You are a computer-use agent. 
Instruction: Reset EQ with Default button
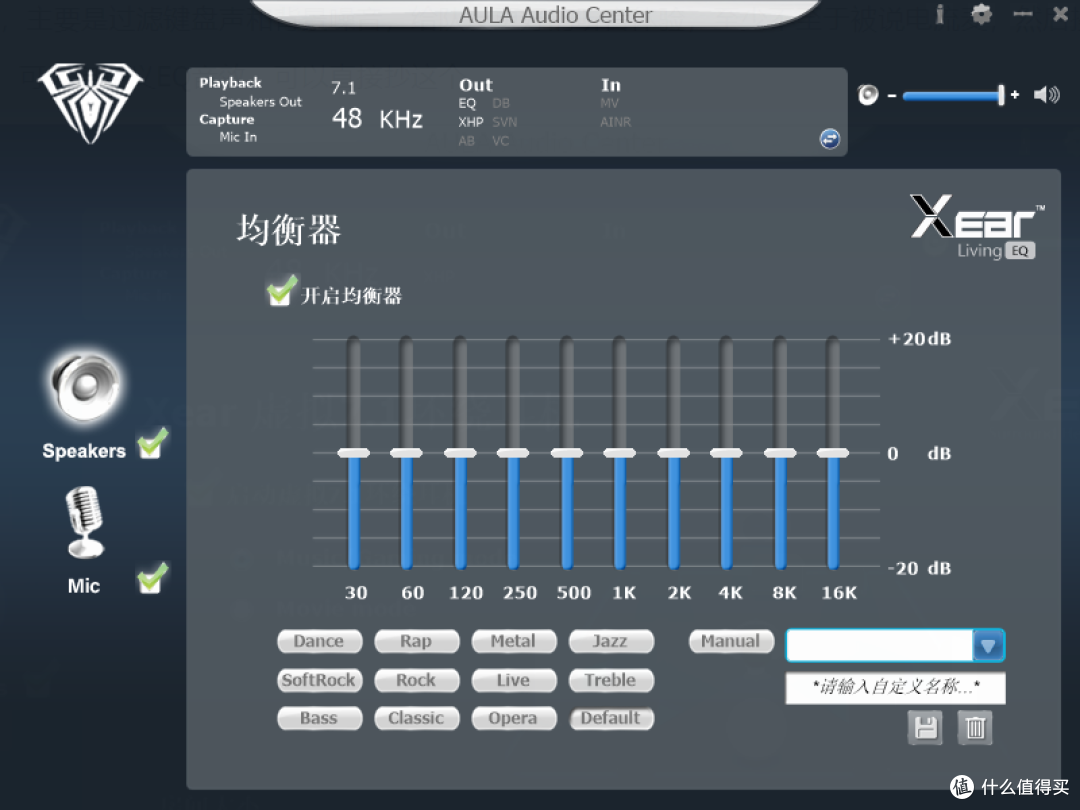pos(611,718)
